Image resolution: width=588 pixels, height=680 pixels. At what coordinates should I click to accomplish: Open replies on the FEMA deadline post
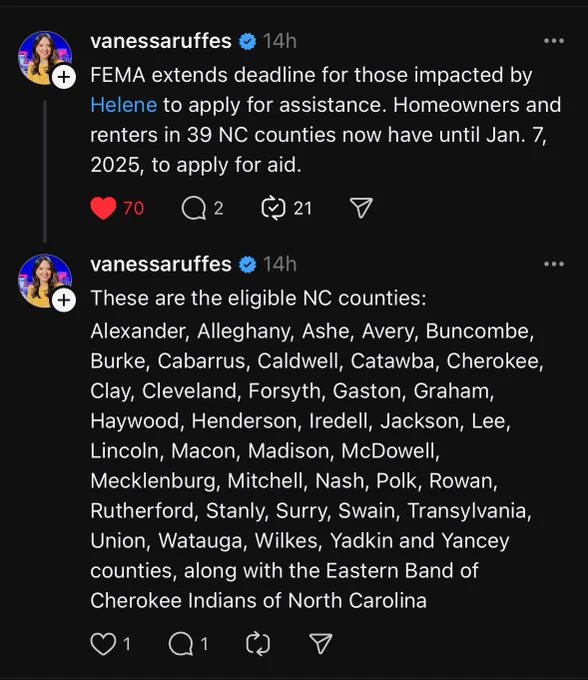[193, 208]
